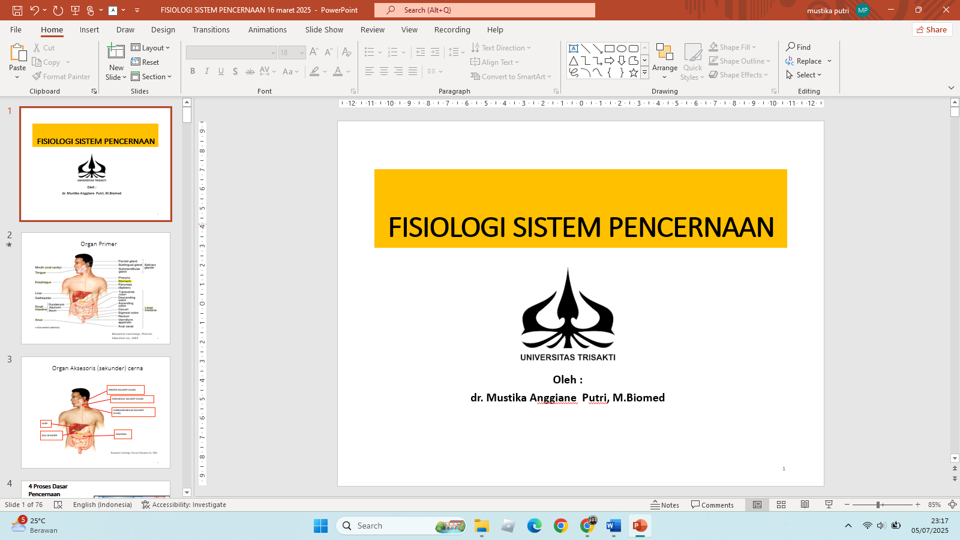The width and height of the screenshot is (960, 540).
Task: Switch to the Animations tab
Action: coord(267,29)
